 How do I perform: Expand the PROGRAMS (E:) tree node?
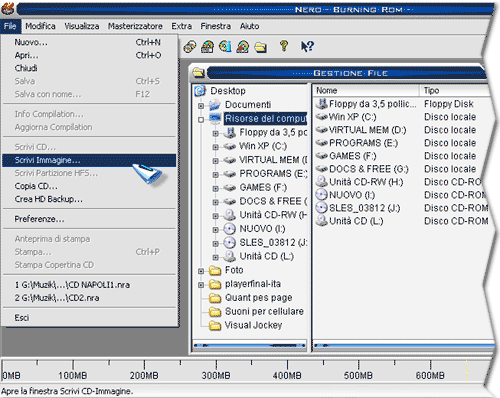point(216,174)
